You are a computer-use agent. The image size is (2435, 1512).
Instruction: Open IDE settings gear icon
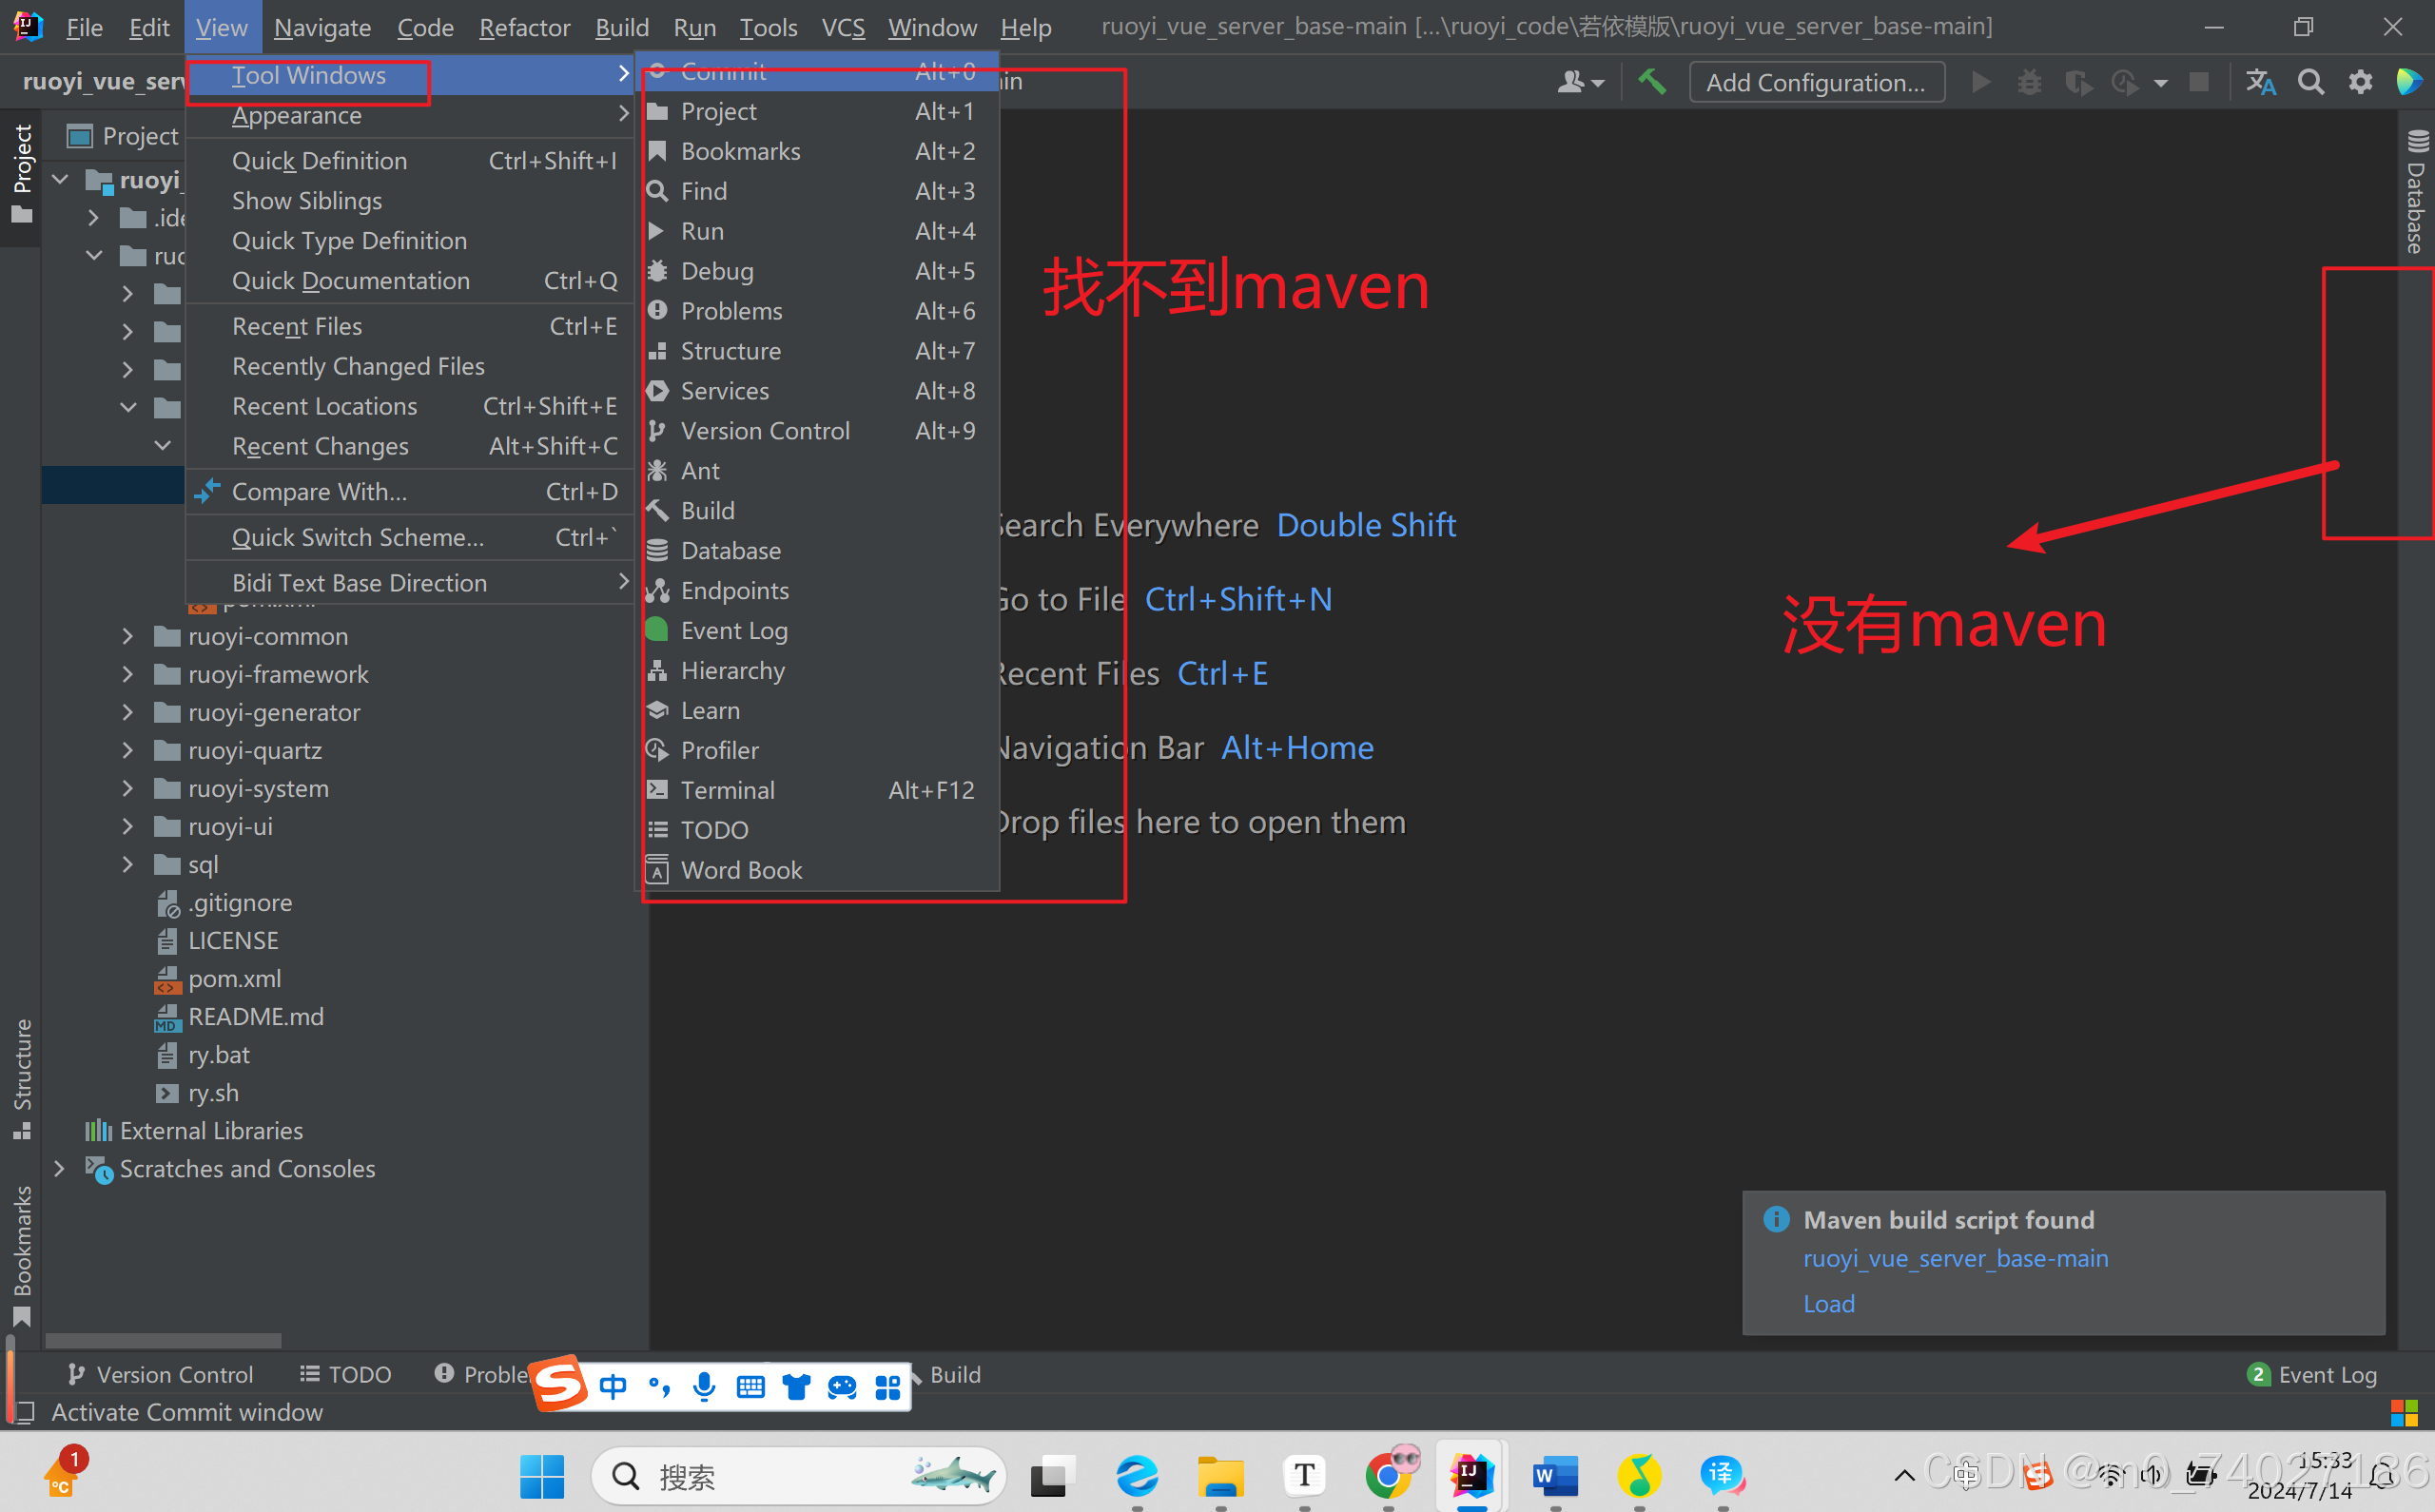[x=2360, y=82]
